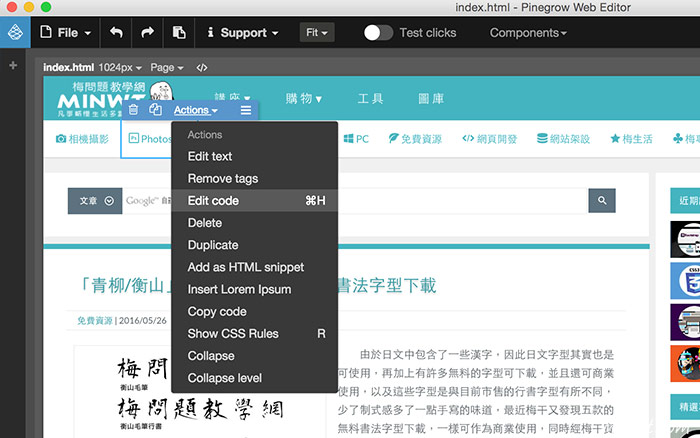Click the plus icon in left sidebar
This screenshot has width=700, height=438.
[13, 65]
